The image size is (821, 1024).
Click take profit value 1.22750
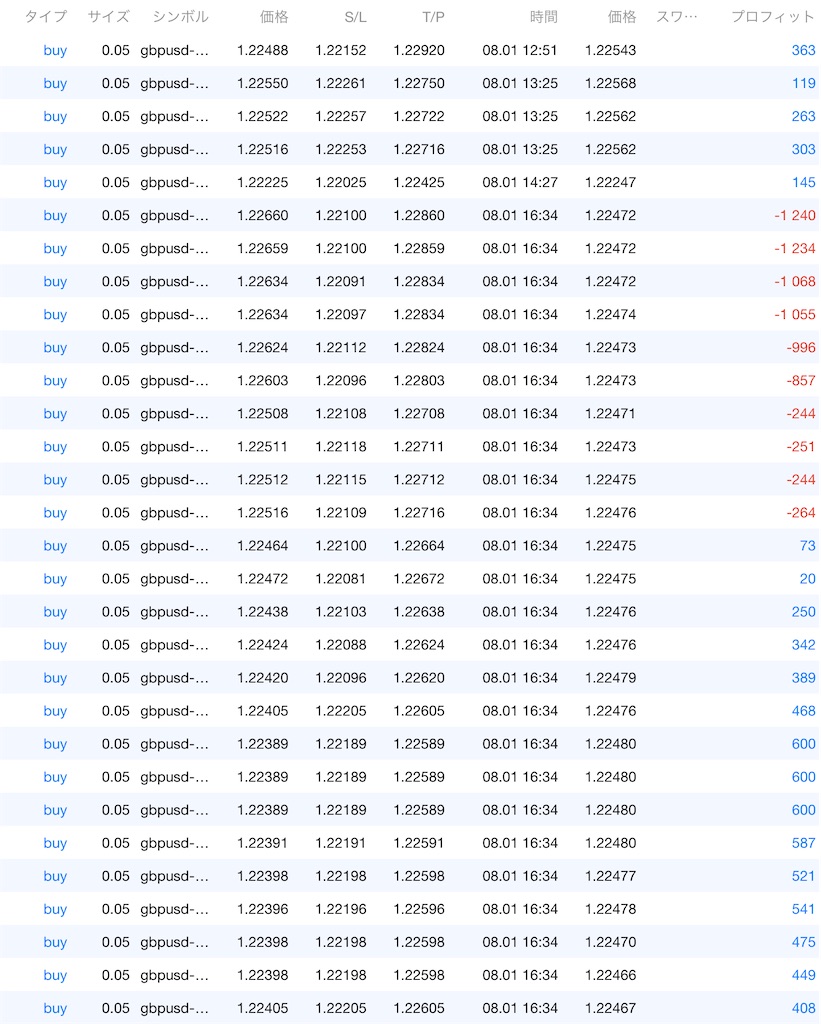419,84
